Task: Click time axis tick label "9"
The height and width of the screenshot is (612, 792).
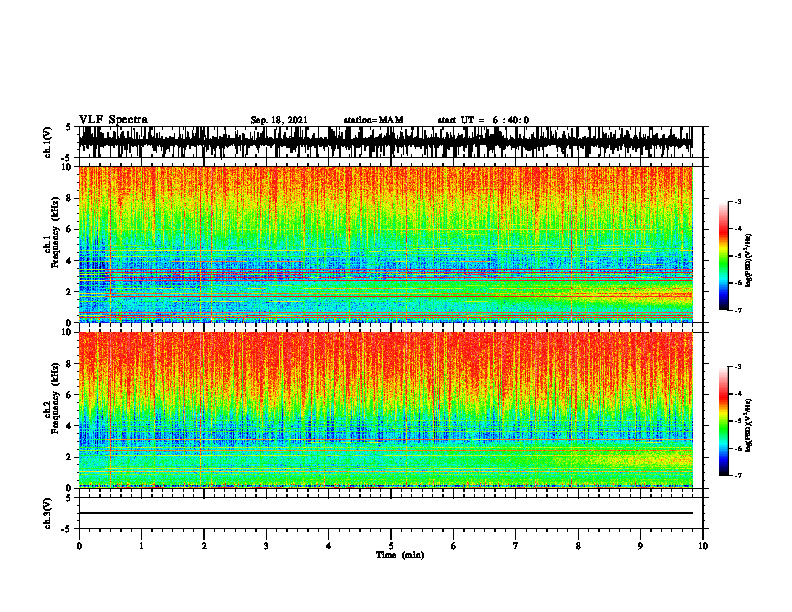Action: click(640, 546)
